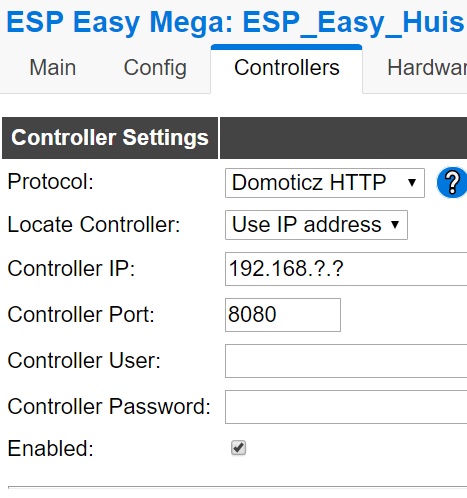The image size is (467, 498).
Task: Click the Protocol: label text
Action: [51, 182]
